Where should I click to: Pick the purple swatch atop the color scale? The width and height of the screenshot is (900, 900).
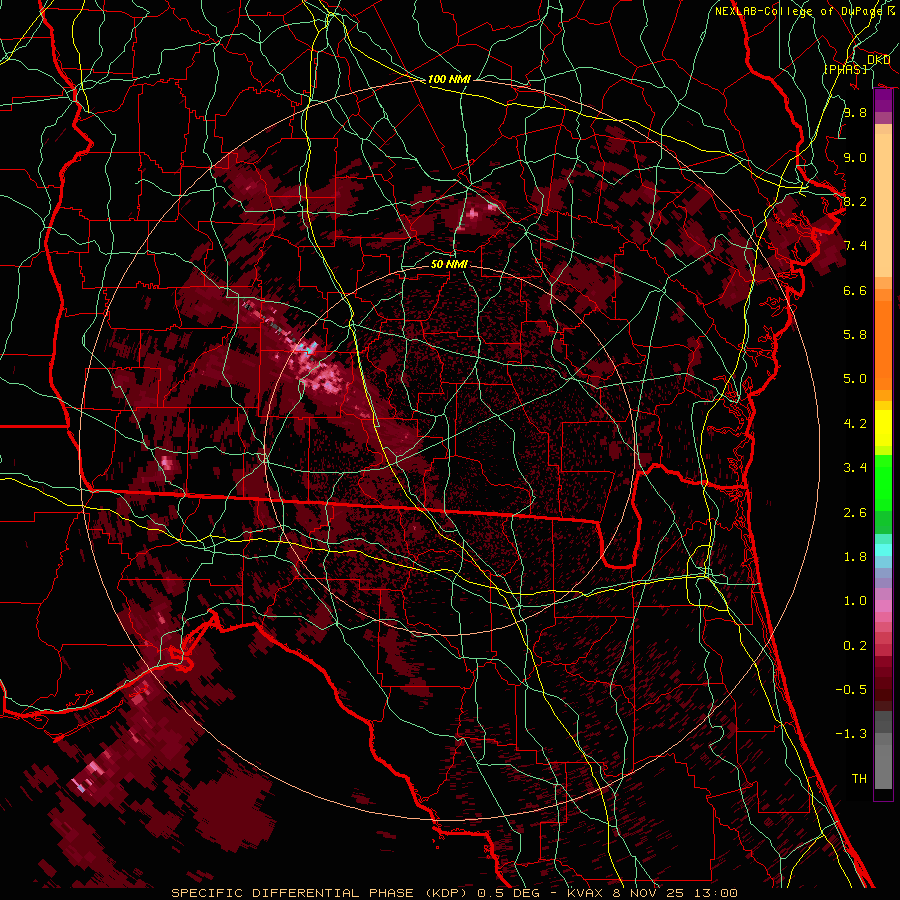point(883,100)
